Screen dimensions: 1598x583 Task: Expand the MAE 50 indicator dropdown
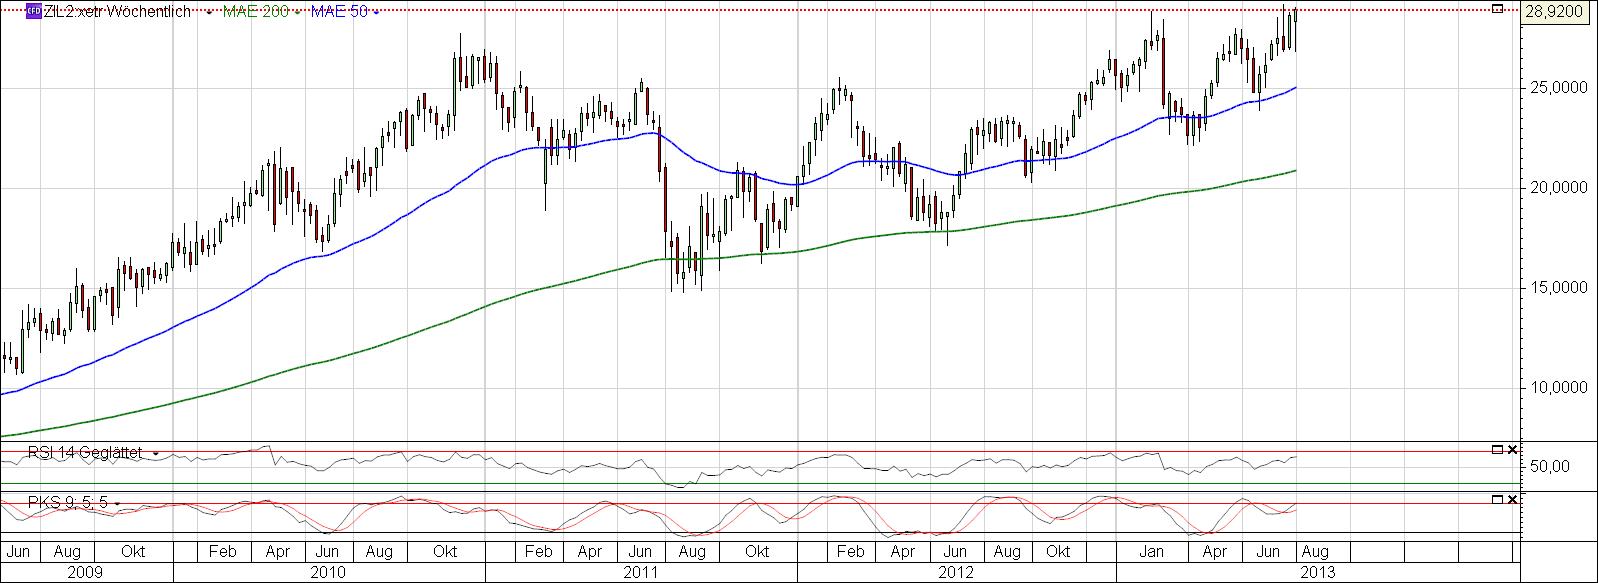click(374, 12)
